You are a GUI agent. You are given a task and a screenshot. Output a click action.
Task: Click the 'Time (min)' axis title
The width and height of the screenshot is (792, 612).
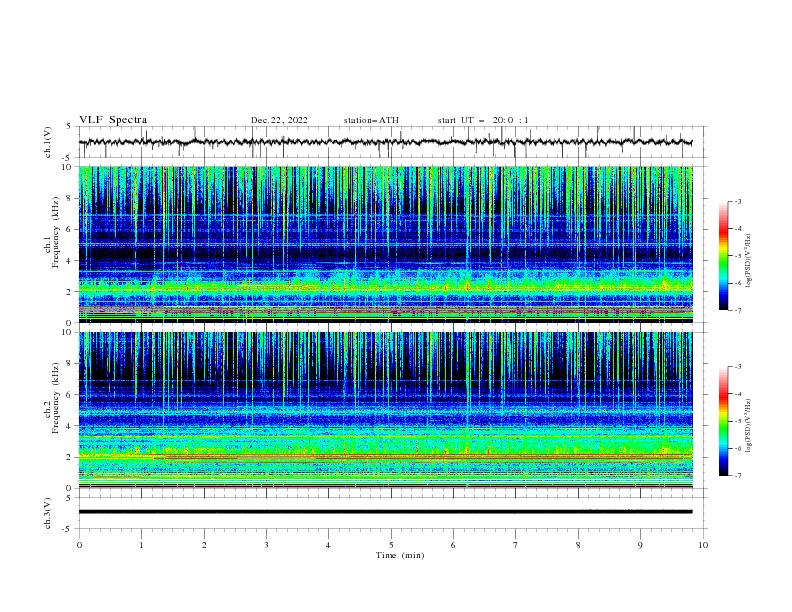(400, 555)
